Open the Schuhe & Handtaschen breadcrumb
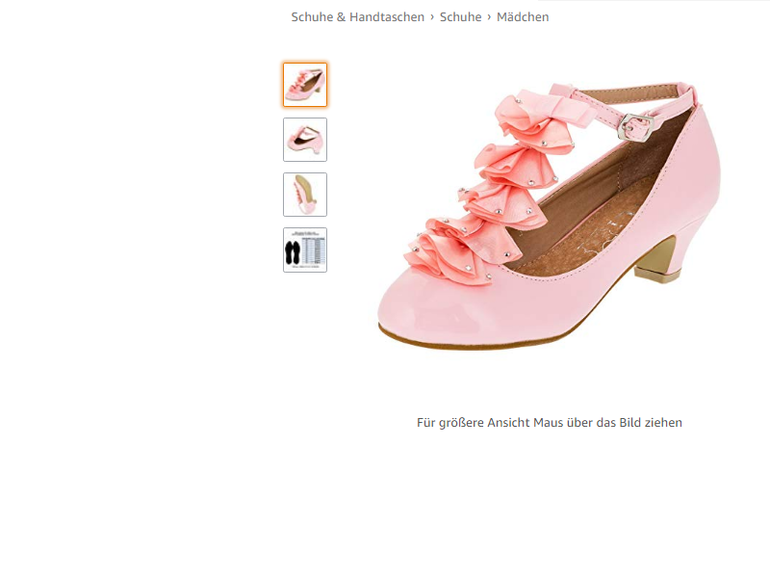 tap(357, 17)
